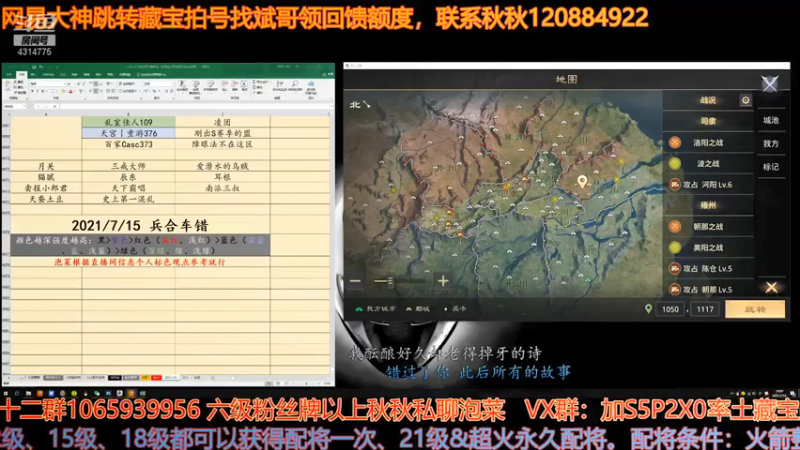Click the orange icon beside 朝那之战
This screenshot has width=800, height=450.
(x=674, y=226)
